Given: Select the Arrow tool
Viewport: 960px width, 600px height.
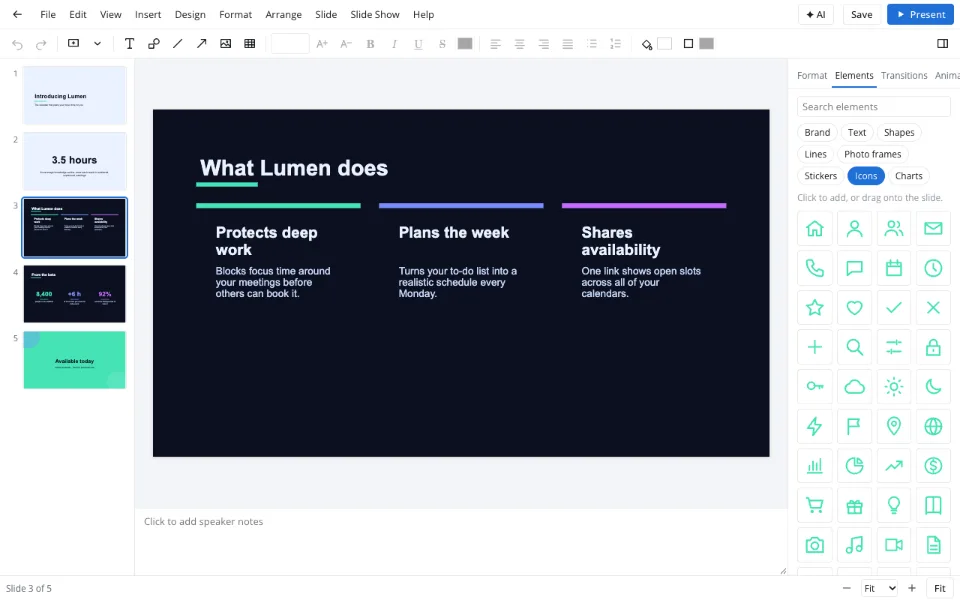Looking at the screenshot, I should click(201, 43).
